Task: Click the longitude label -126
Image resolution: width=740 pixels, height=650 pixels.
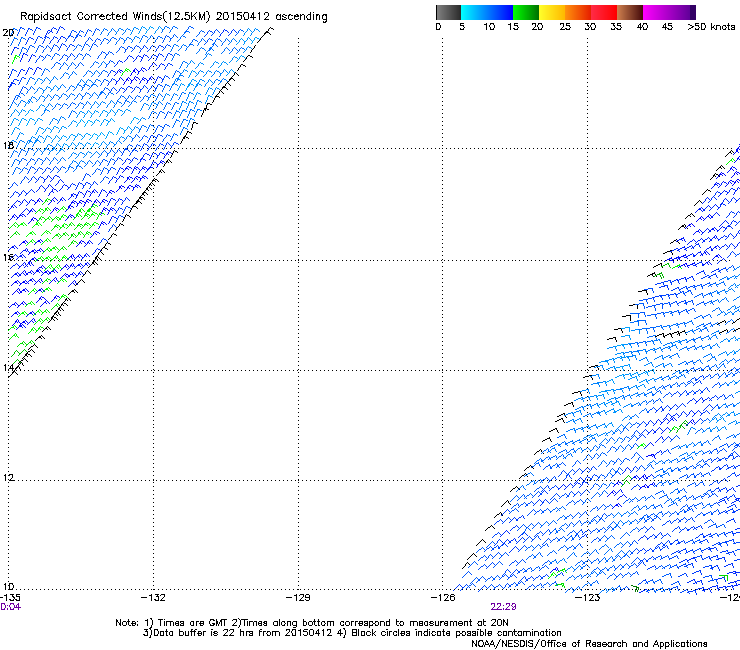Action: (443, 598)
